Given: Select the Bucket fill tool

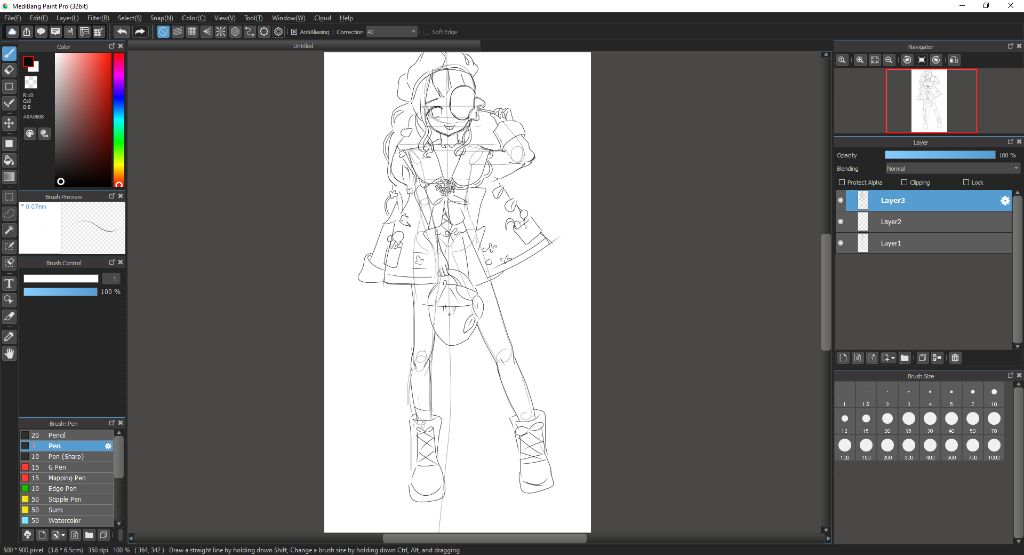Looking at the screenshot, I should [9, 160].
